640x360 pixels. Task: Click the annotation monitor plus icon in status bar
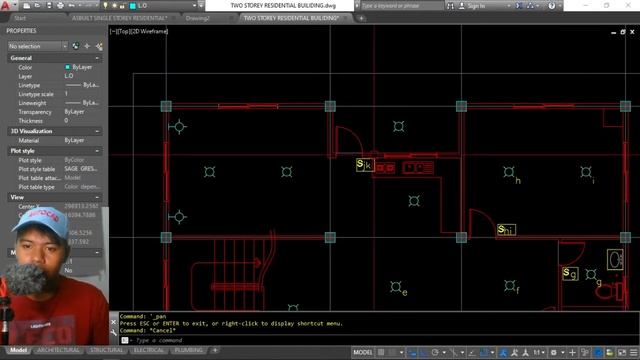(x=572, y=352)
